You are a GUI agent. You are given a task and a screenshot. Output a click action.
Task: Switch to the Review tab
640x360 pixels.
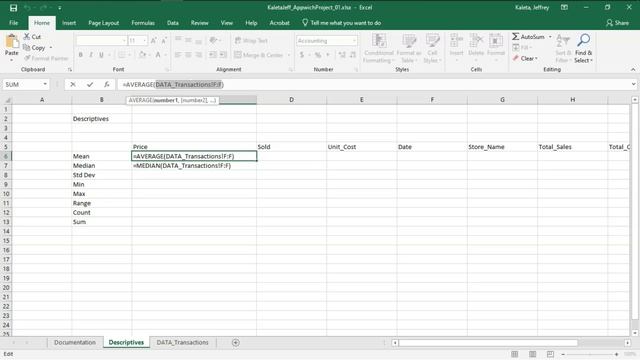click(x=200, y=23)
